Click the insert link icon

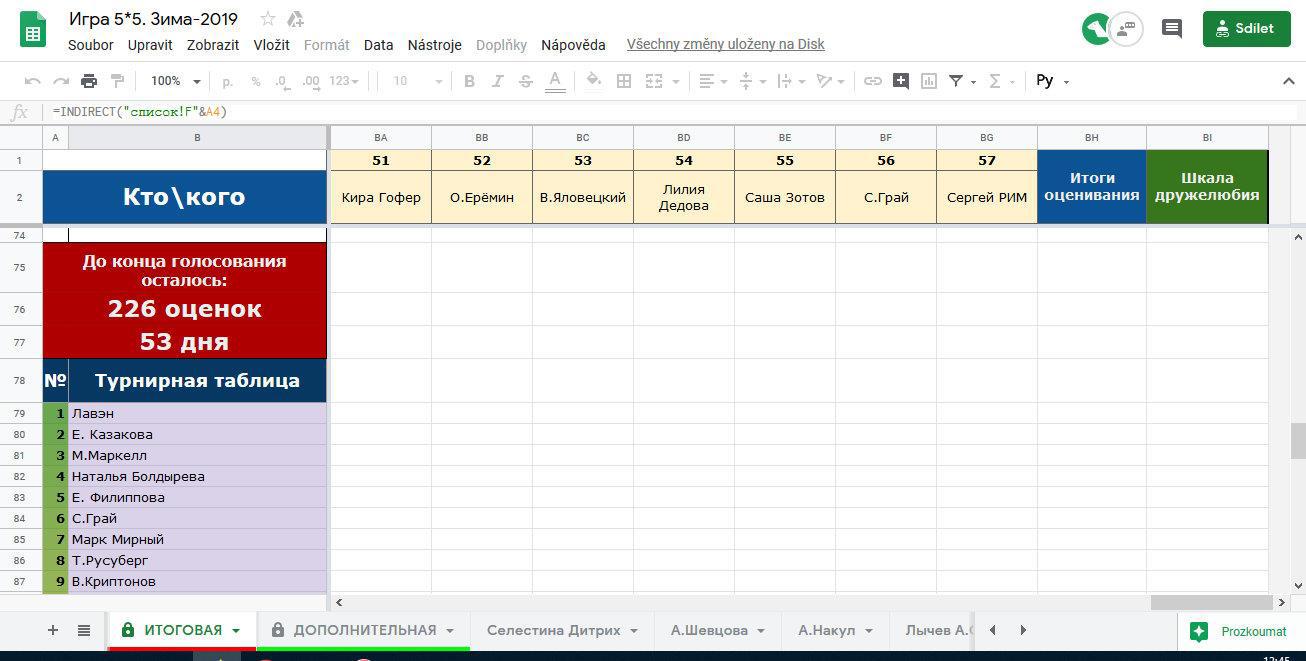pos(873,81)
